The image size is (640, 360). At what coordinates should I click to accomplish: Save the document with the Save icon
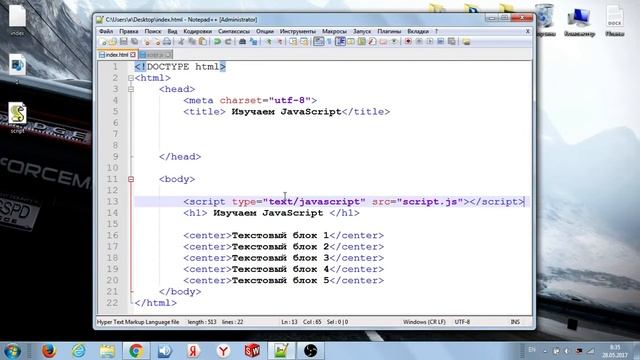pos(123,42)
